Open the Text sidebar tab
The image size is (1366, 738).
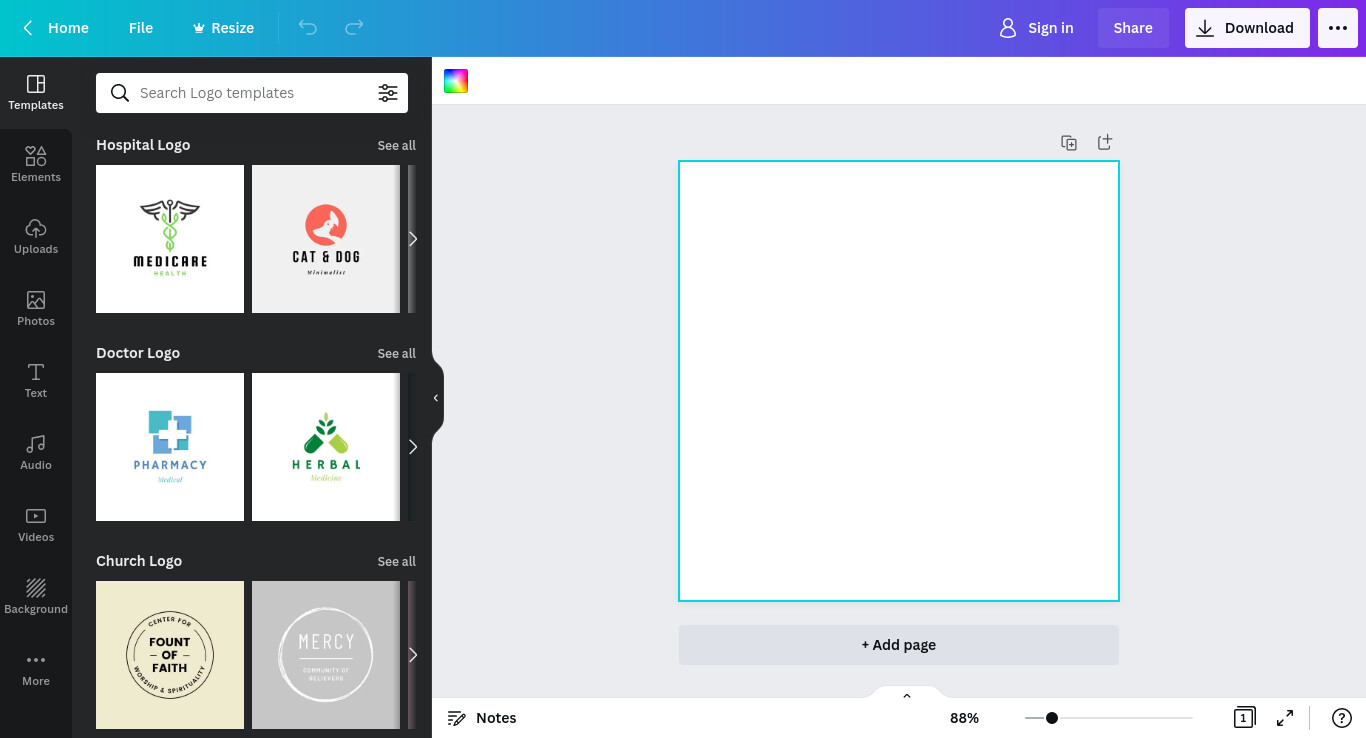click(x=36, y=381)
